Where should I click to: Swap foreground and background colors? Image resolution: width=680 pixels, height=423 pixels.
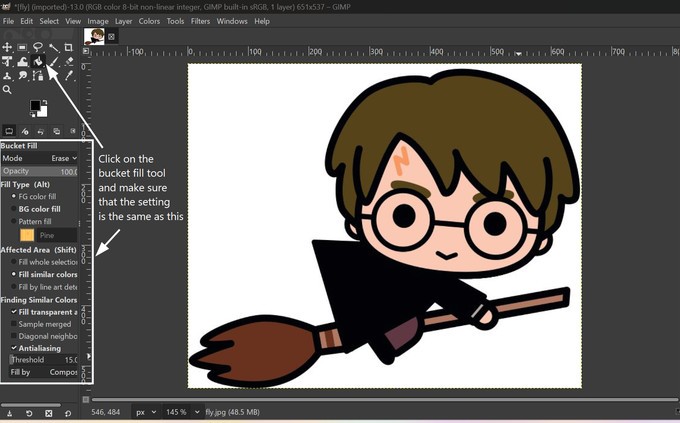click(45, 103)
